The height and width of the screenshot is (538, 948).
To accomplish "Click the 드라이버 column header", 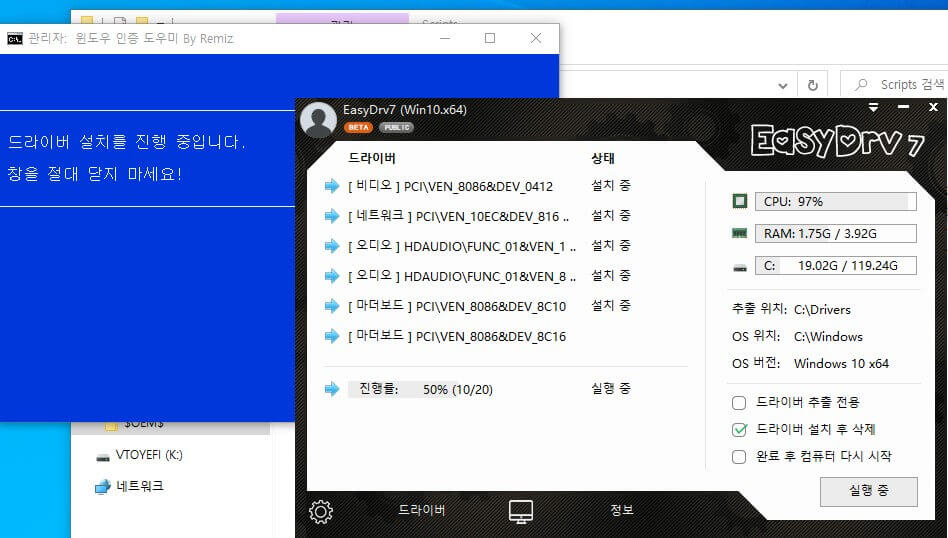I will click(372, 158).
